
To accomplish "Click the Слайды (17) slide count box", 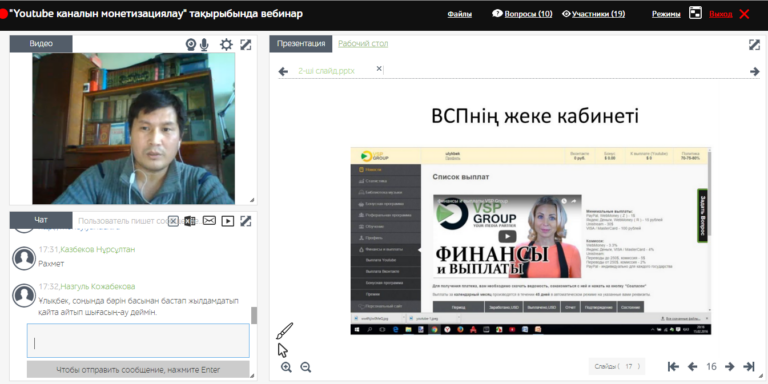I will (617, 366).
